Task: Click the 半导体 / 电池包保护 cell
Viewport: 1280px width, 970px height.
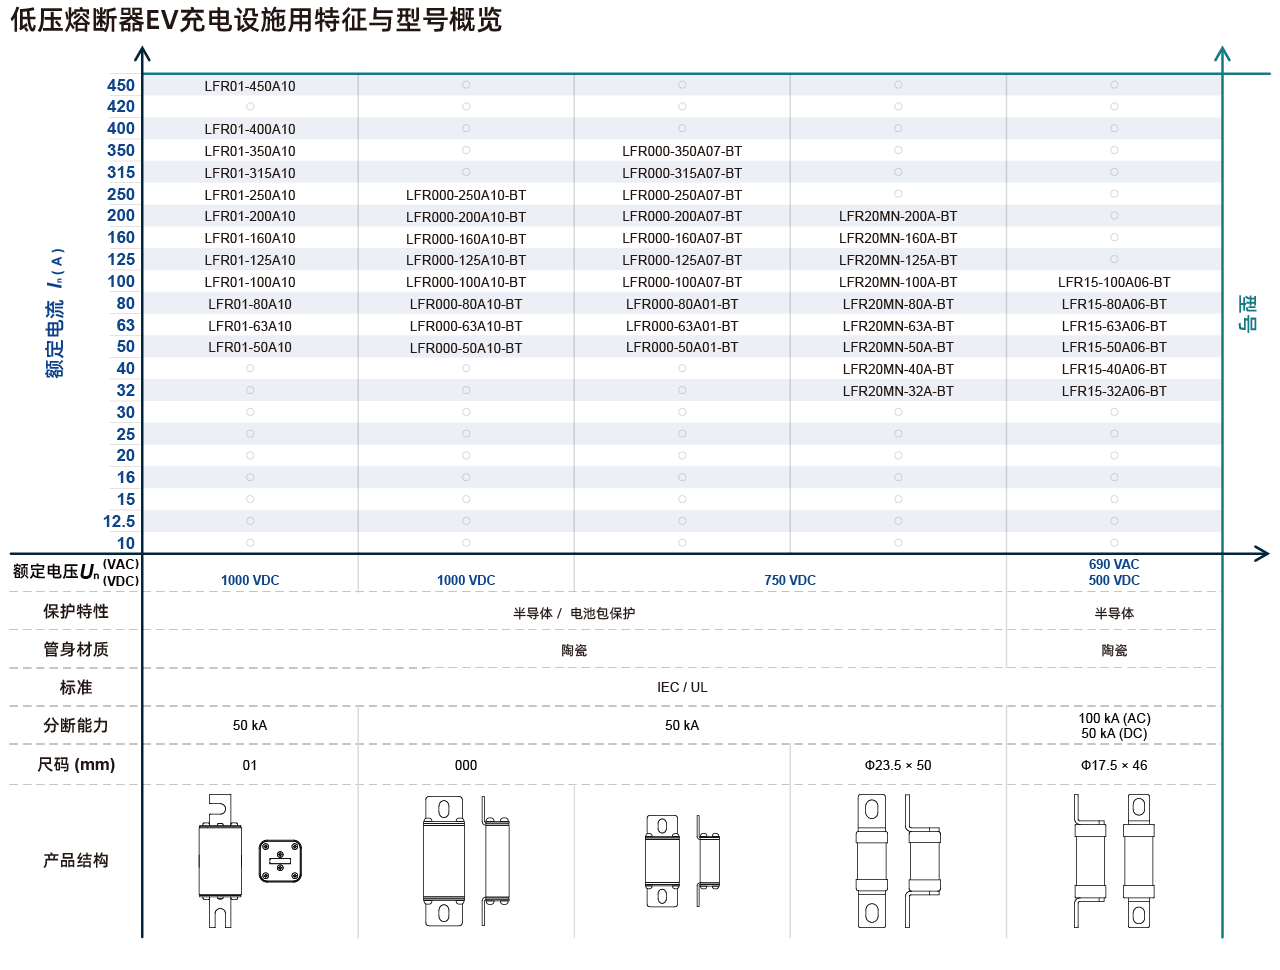Action: (x=574, y=613)
